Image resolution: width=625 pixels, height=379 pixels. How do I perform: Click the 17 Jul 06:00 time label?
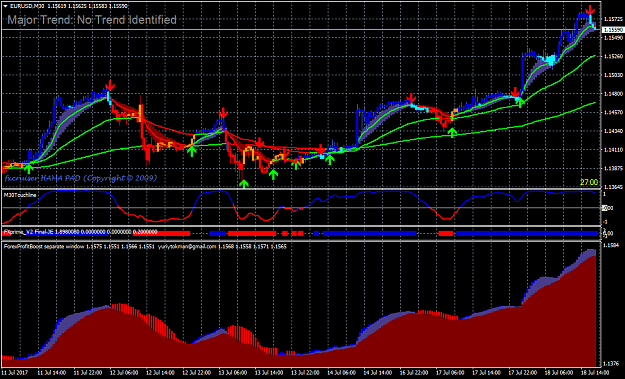click(450, 373)
